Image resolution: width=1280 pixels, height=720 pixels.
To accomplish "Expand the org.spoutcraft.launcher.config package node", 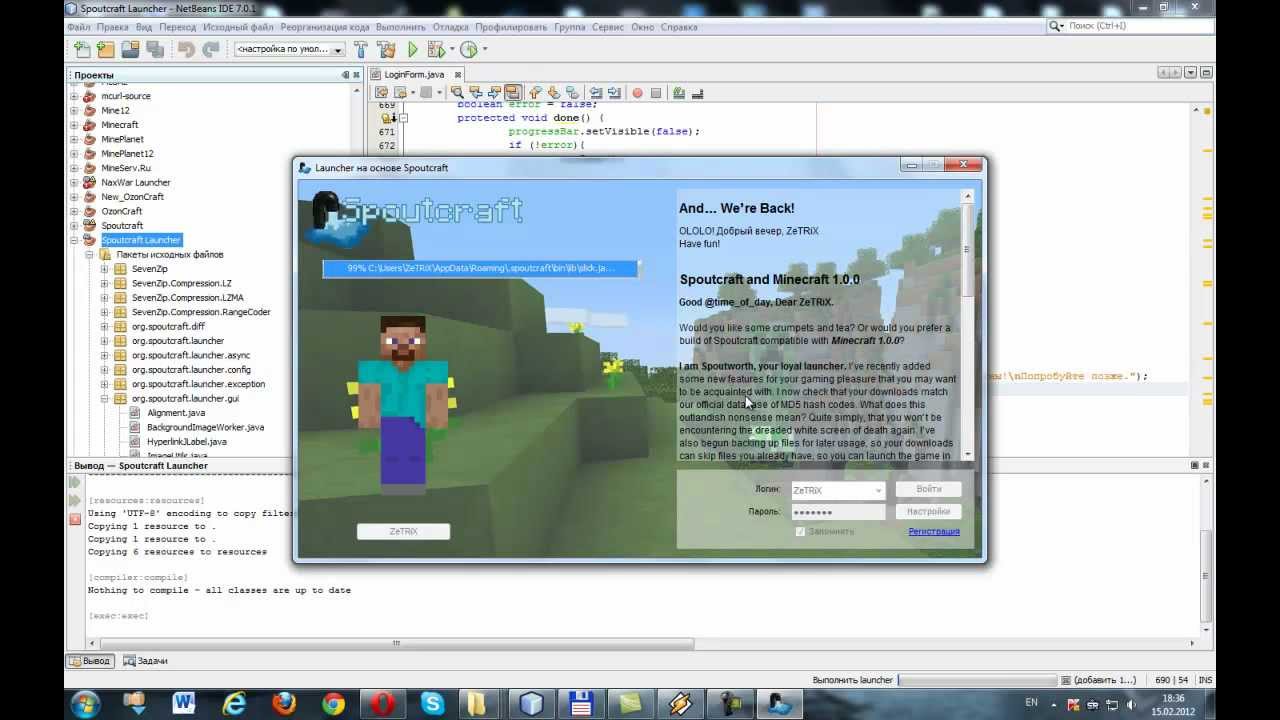I will point(104,369).
